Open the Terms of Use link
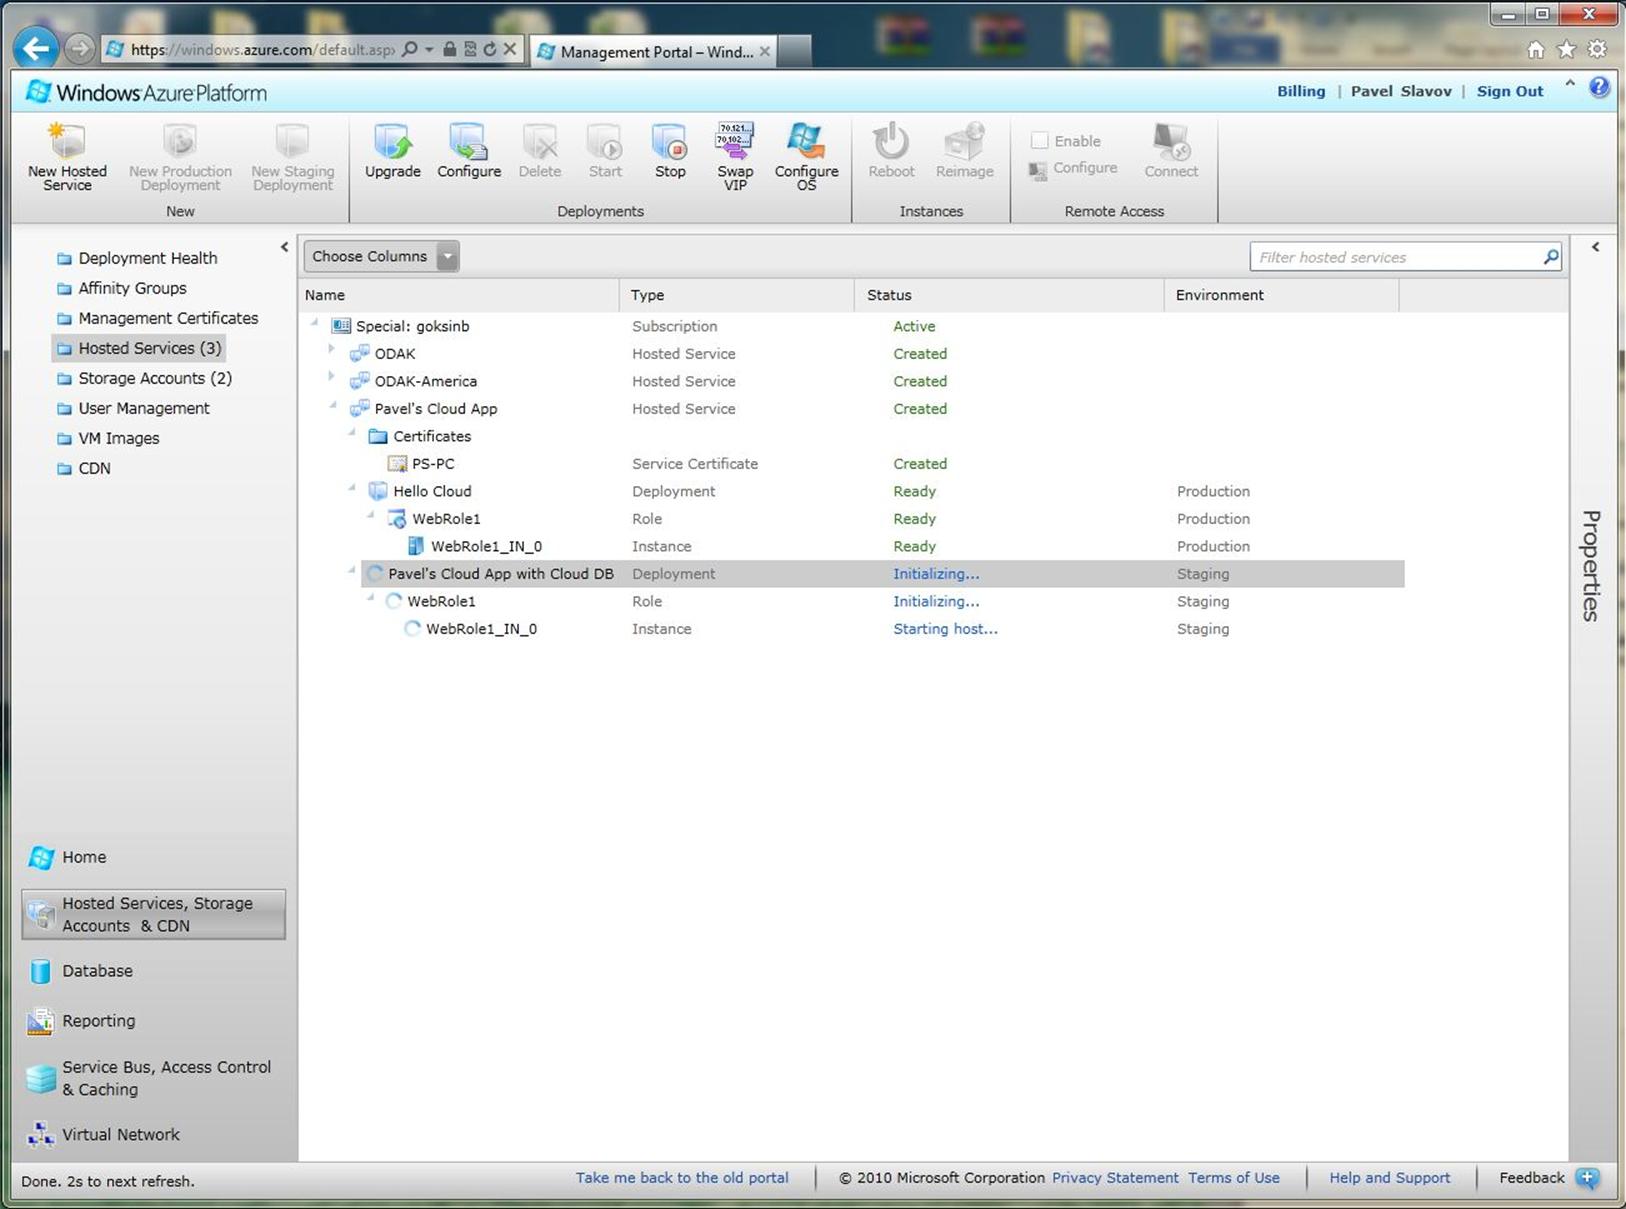The width and height of the screenshot is (1626, 1209). [x=1234, y=1178]
